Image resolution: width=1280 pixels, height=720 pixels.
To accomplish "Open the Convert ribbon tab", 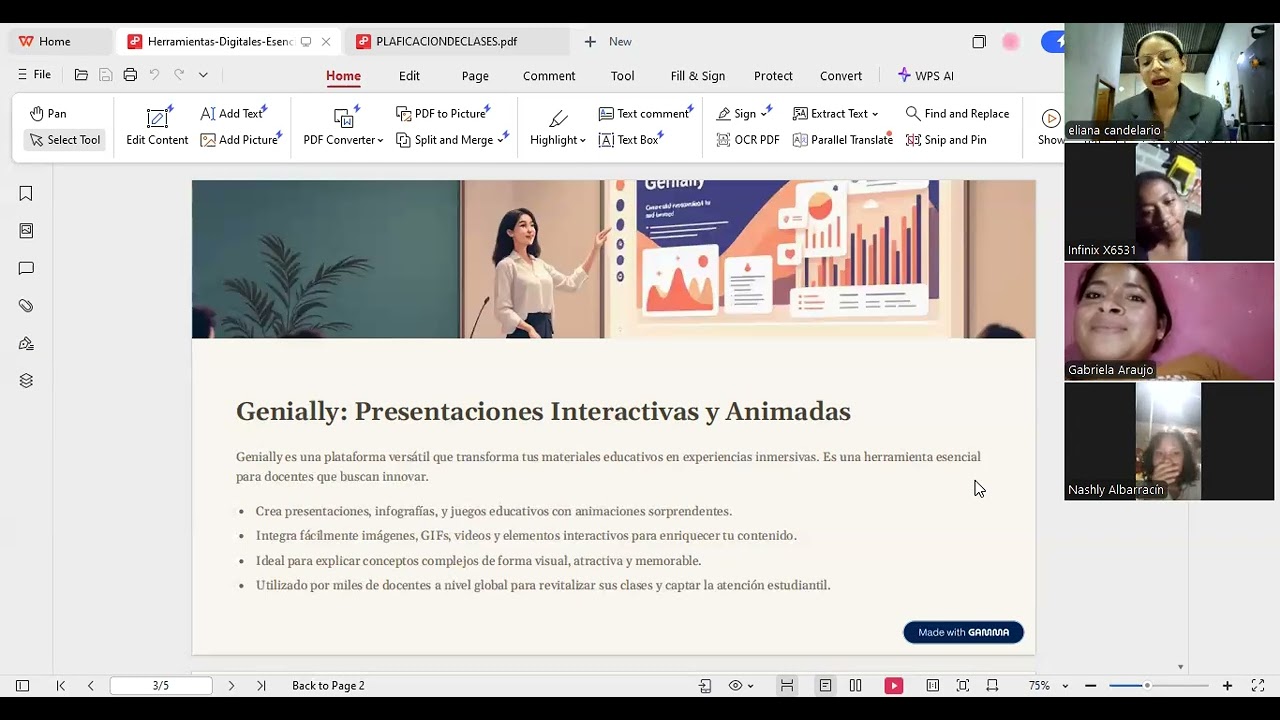I will click(841, 76).
